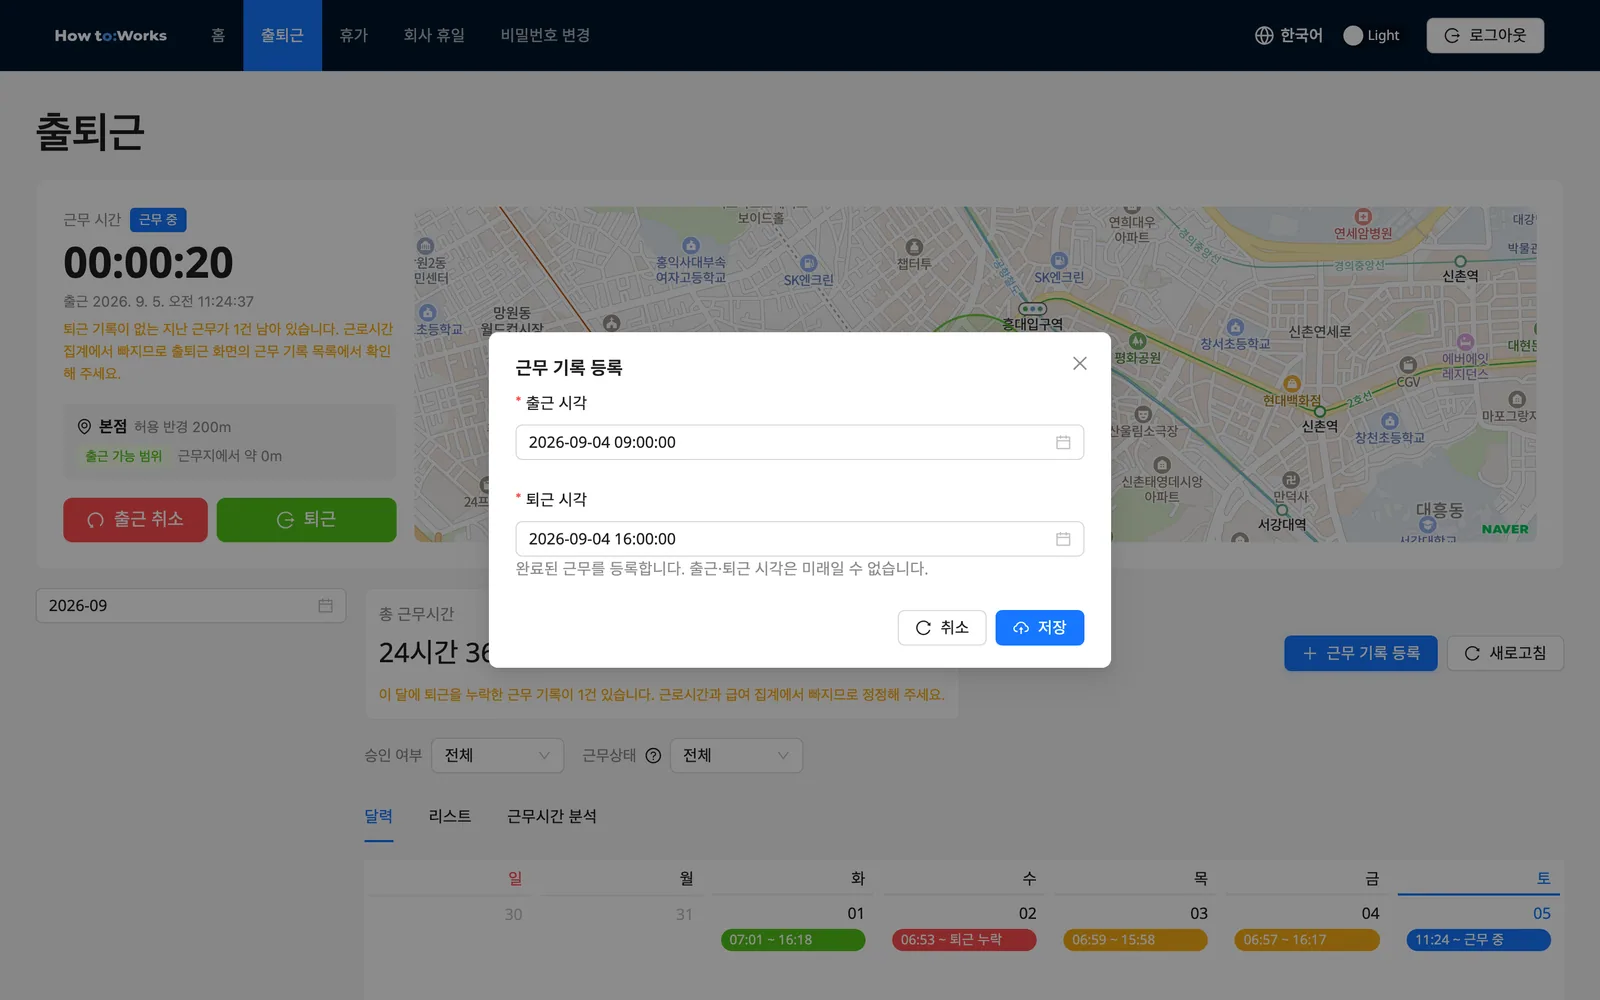Screen dimensions: 1600x1000
Task: Close the 근무 기록 등록 dialog
Action: [1079, 364]
